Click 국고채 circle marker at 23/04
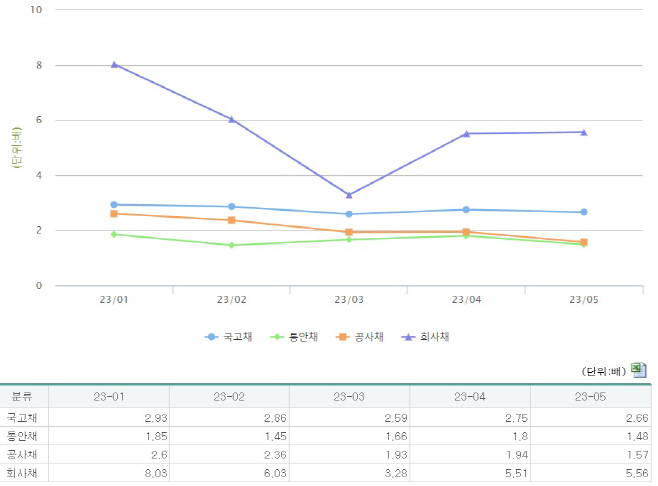Viewport: 658px width, 486px height. pyautogui.click(x=466, y=209)
